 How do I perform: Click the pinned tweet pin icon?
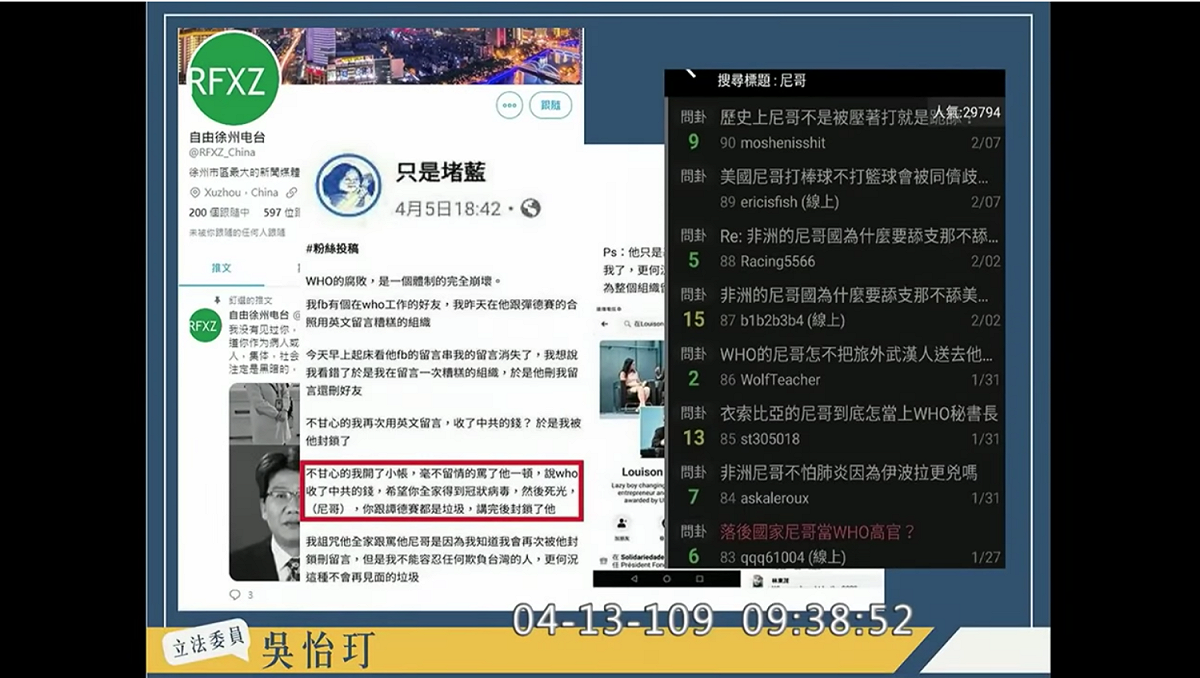point(217,300)
